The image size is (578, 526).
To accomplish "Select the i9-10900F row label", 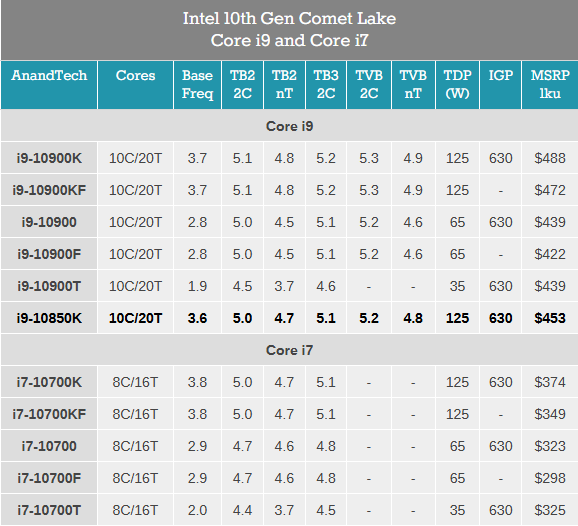I will coord(49,254).
